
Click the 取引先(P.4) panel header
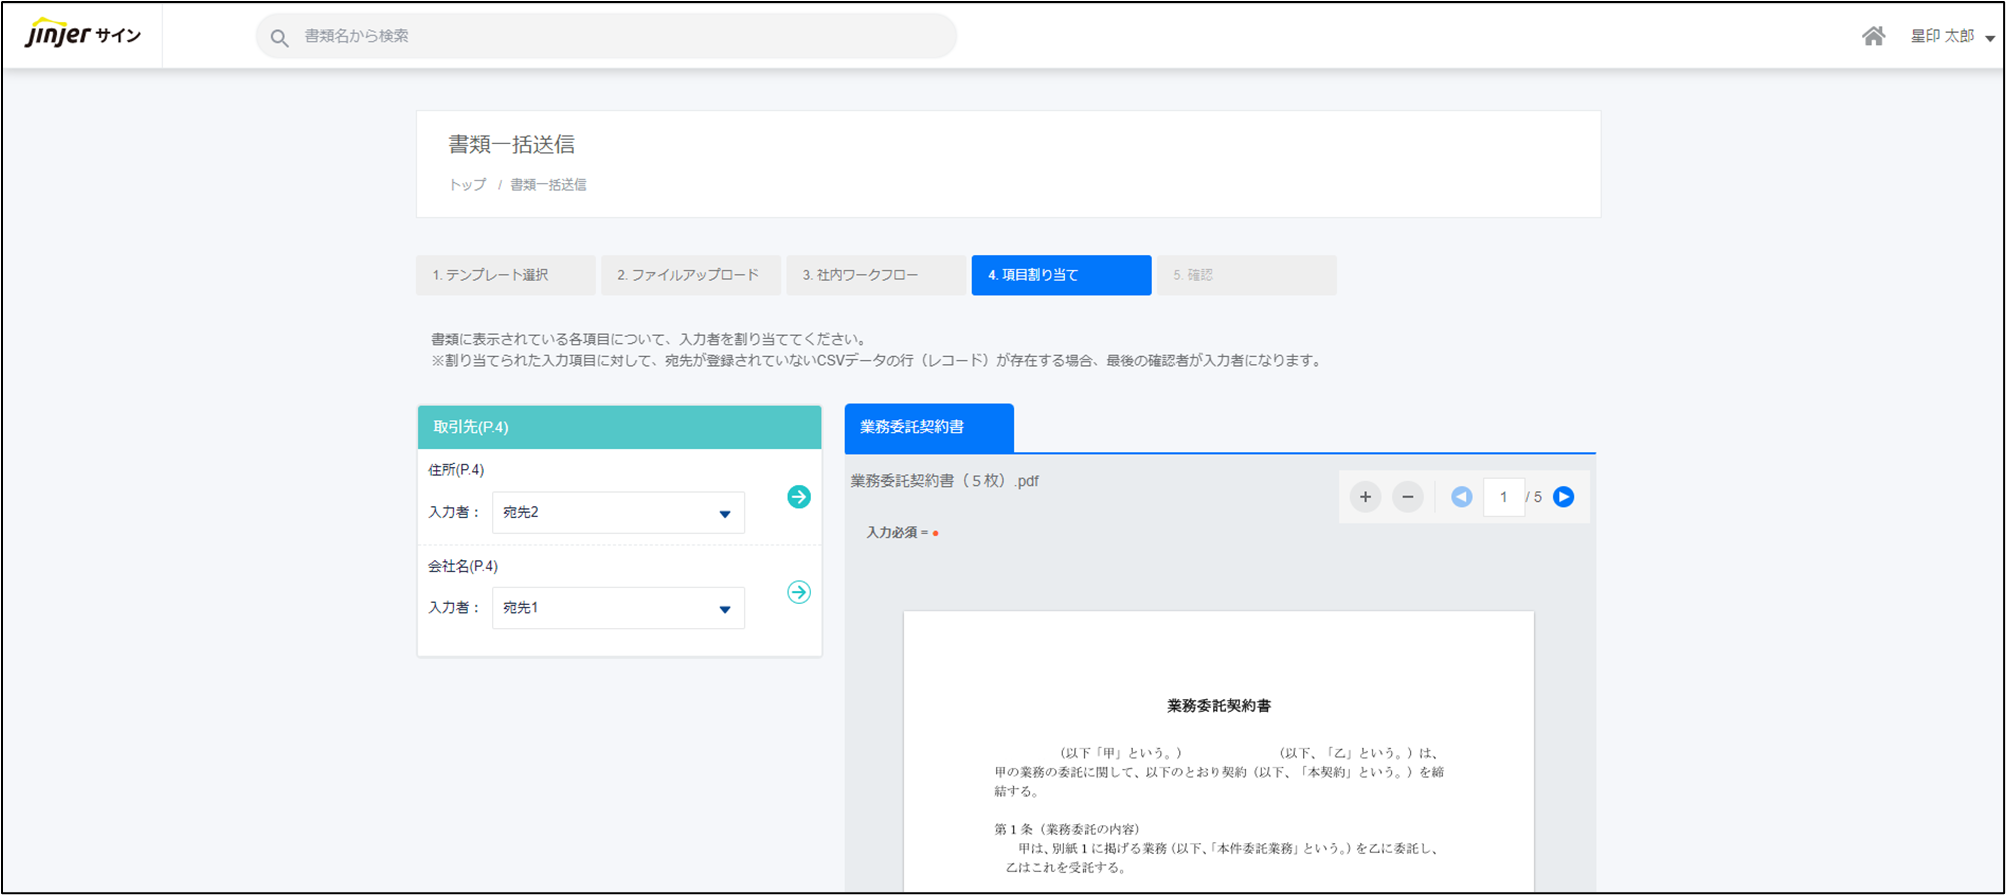(x=619, y=427)
